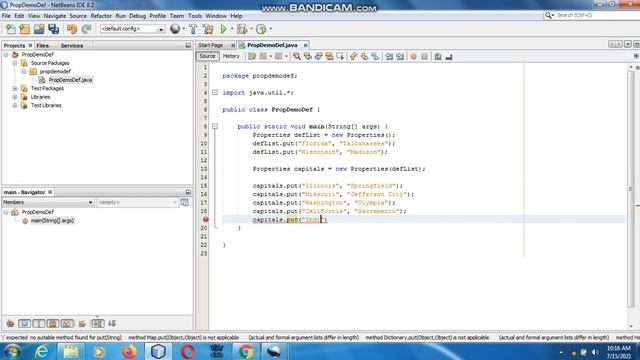Click the Redo arrow icon

86,29
